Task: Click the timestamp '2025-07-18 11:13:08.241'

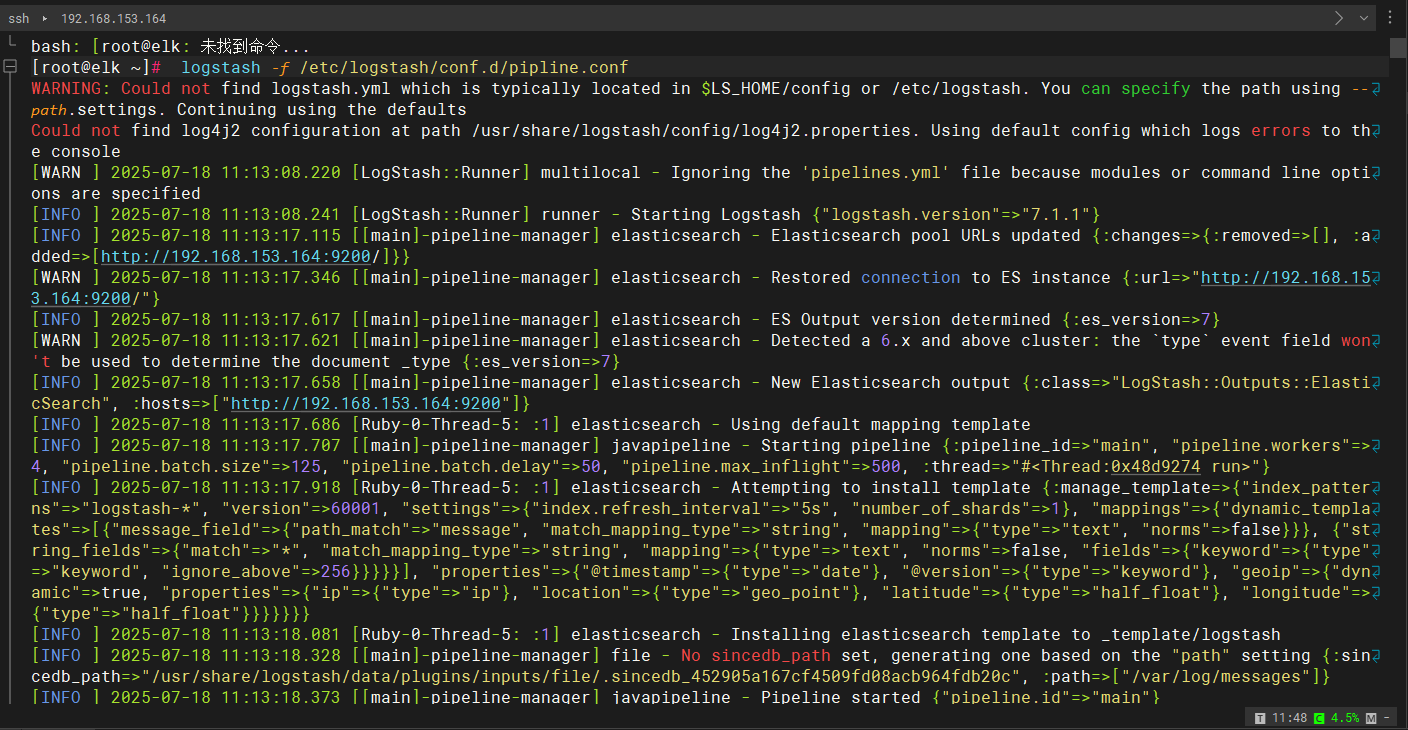Action: (x=225, y=215)
